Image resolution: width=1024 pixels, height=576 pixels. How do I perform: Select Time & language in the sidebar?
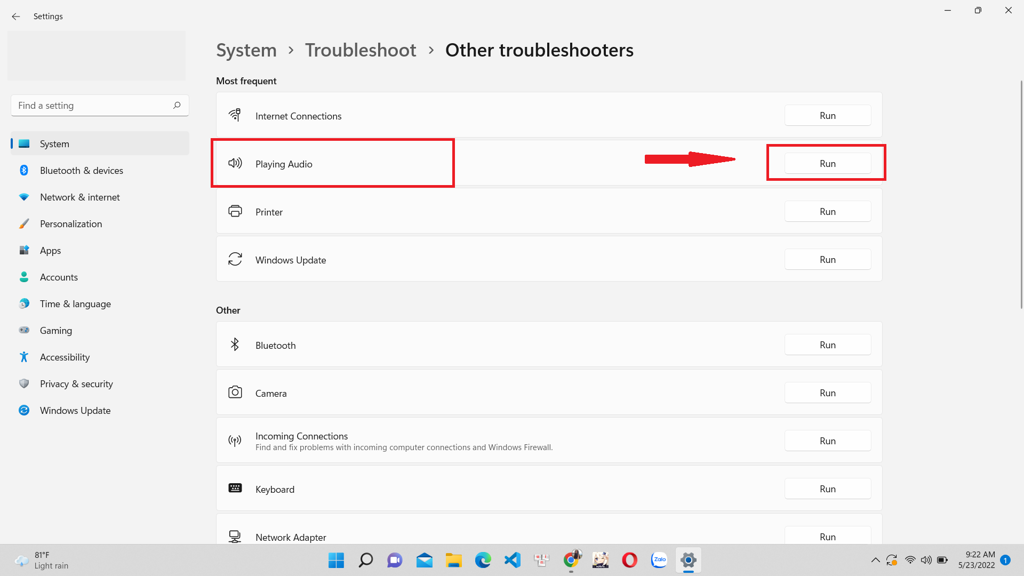pos(100,304)
